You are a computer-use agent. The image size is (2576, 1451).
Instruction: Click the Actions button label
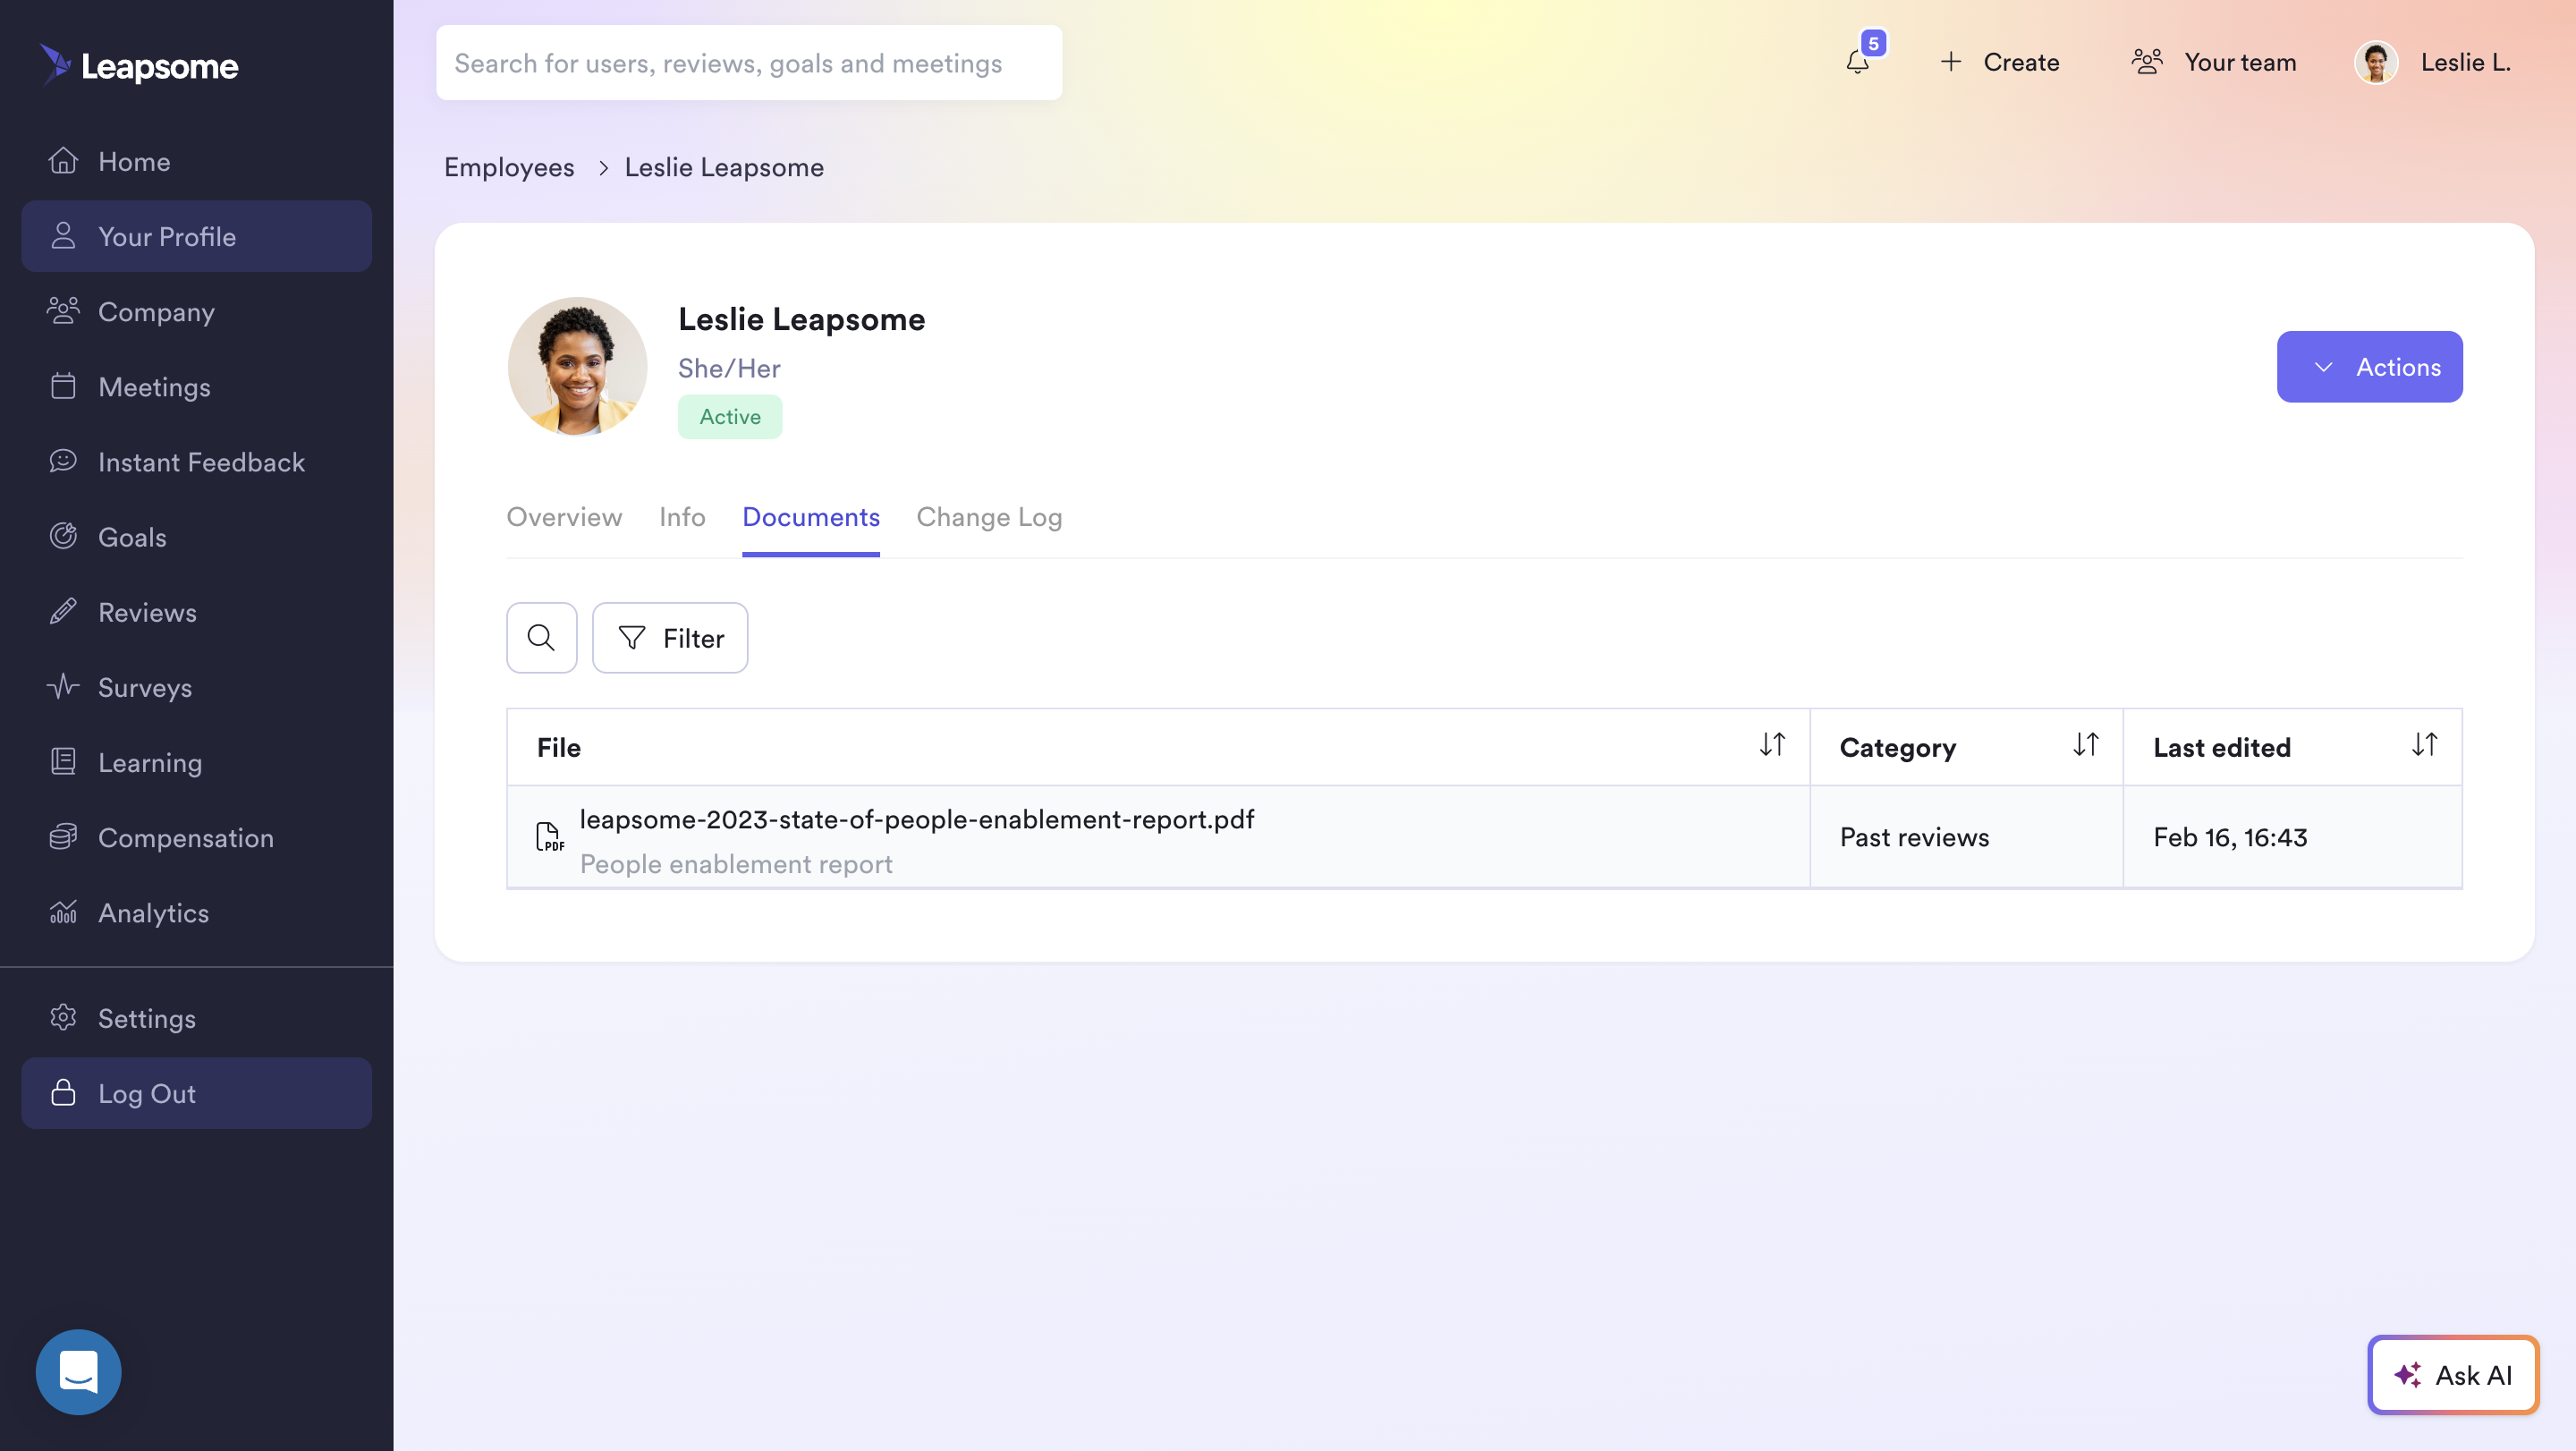point(2398,367)
